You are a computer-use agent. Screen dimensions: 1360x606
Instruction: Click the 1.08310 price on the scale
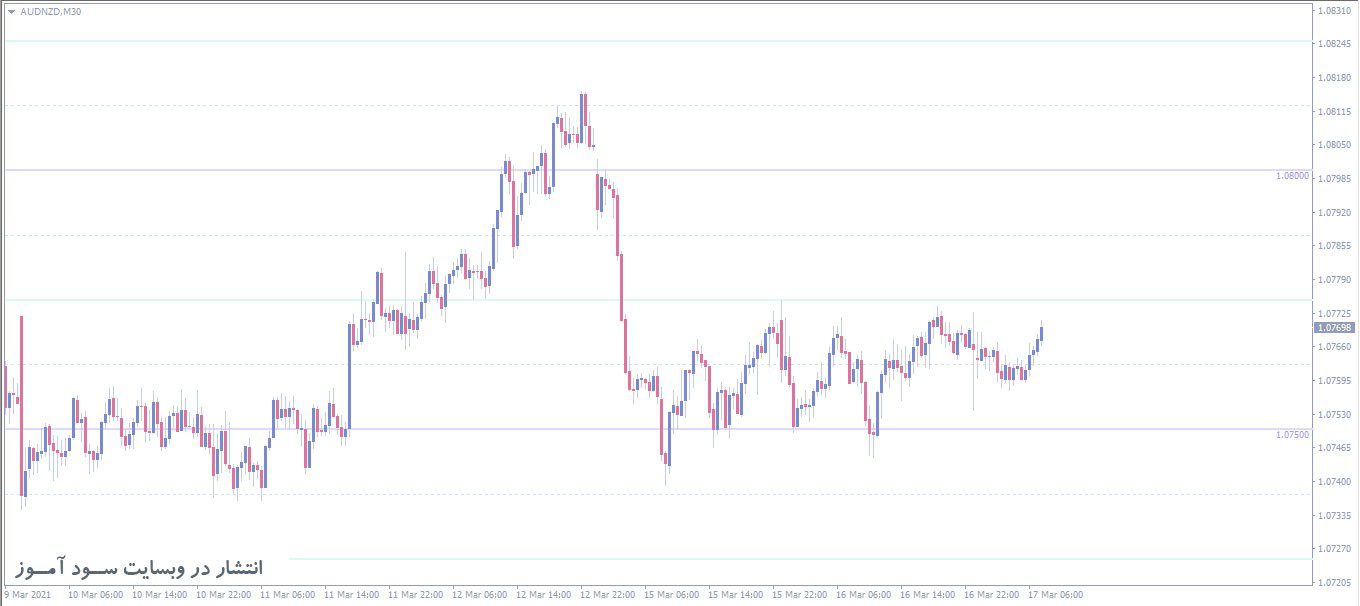point(1335,10)
